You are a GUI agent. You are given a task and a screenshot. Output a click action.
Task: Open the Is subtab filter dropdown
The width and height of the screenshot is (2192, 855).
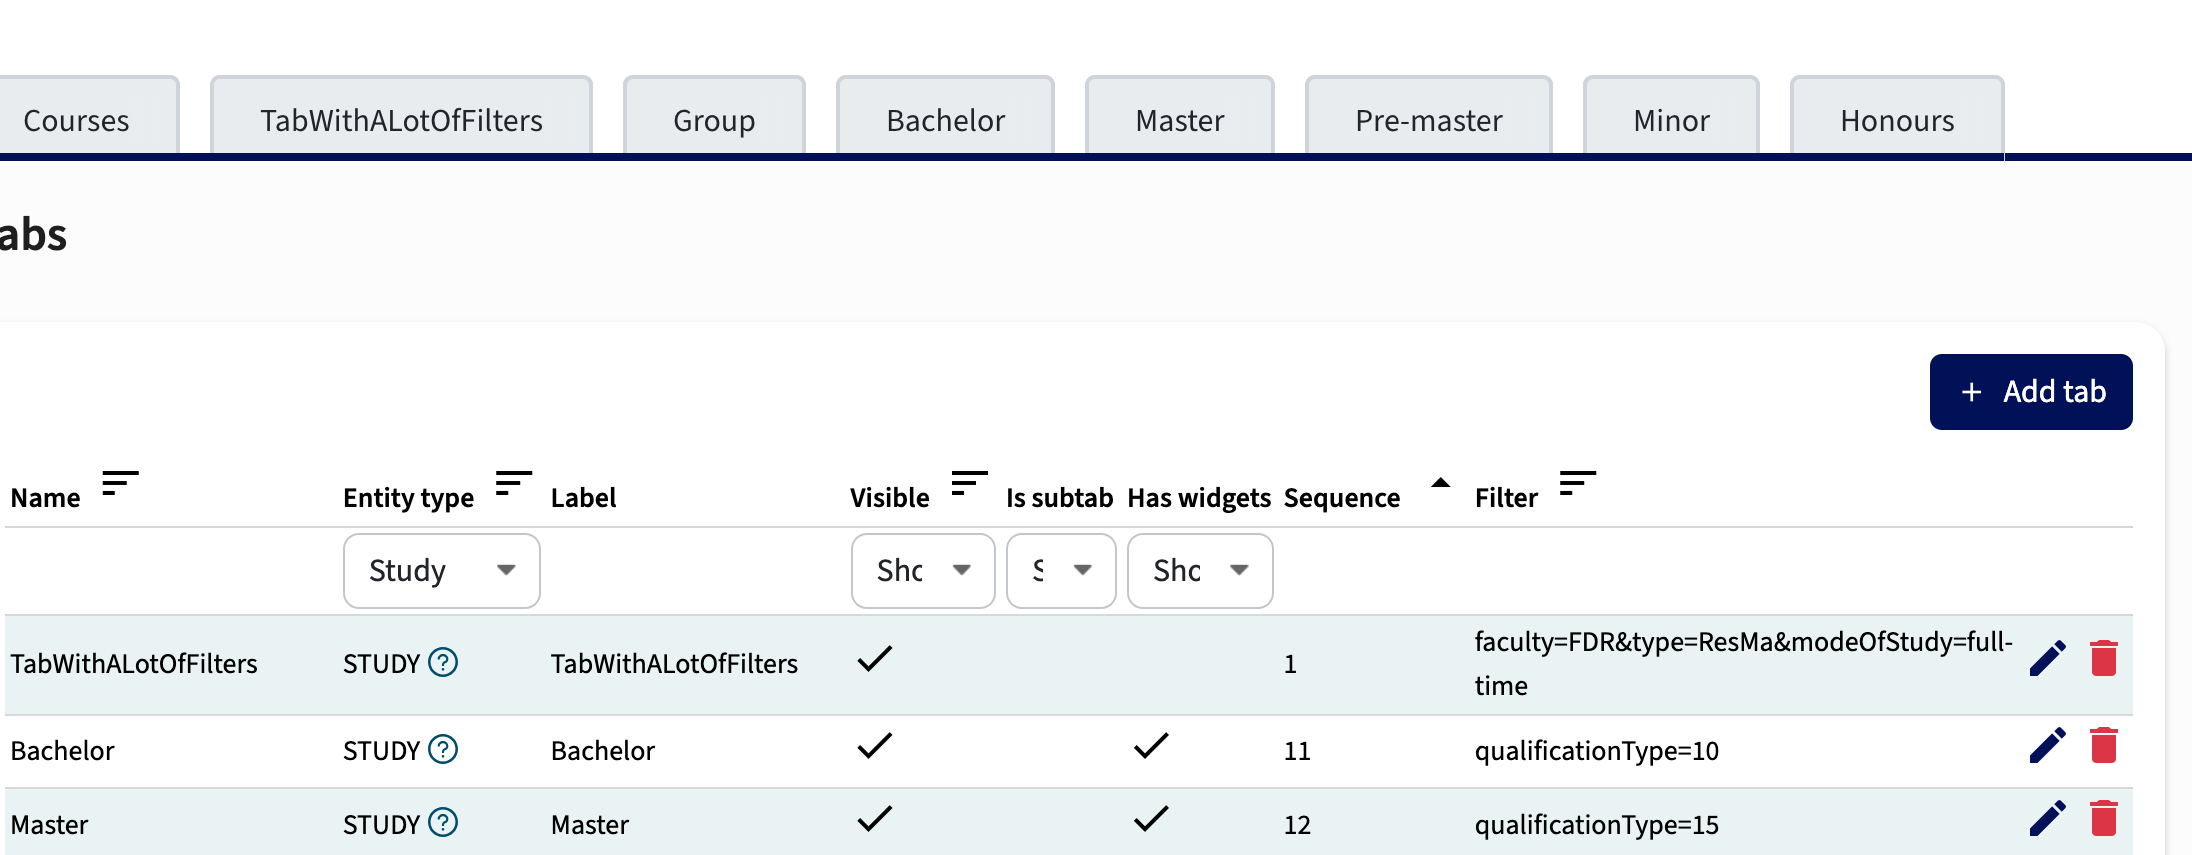(x=1061, y=571)
